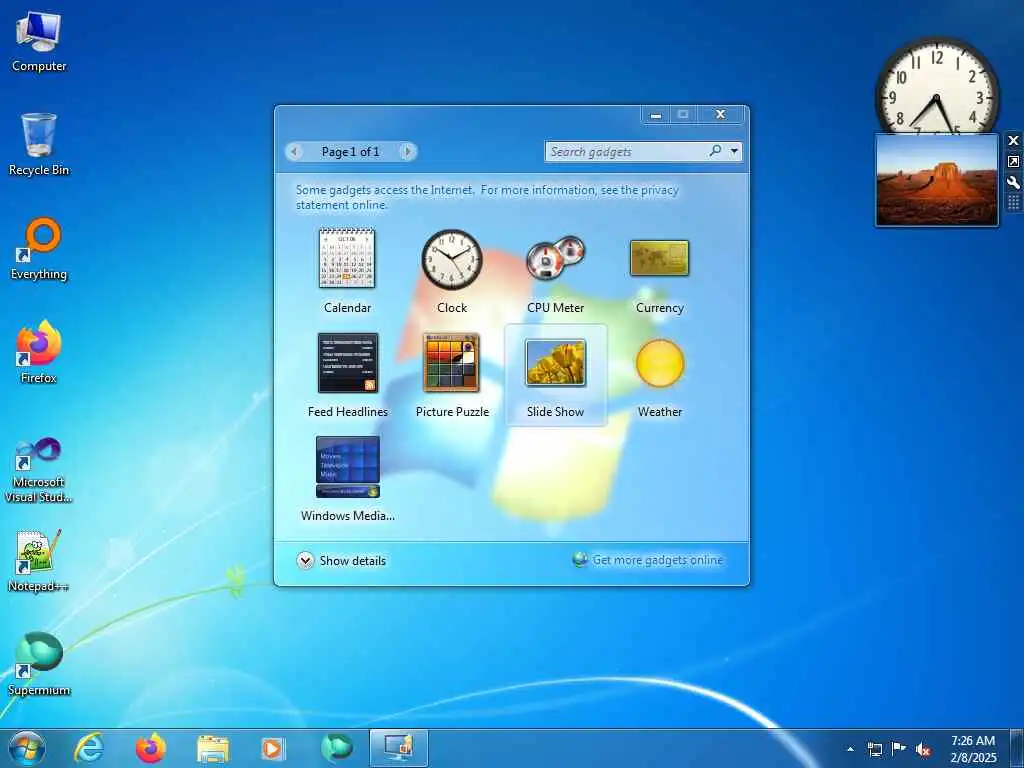The height and width of the screenshot is (768, 1024).
Task: Click the Recycle Bin desktop icon
Action: pos(39,145)
